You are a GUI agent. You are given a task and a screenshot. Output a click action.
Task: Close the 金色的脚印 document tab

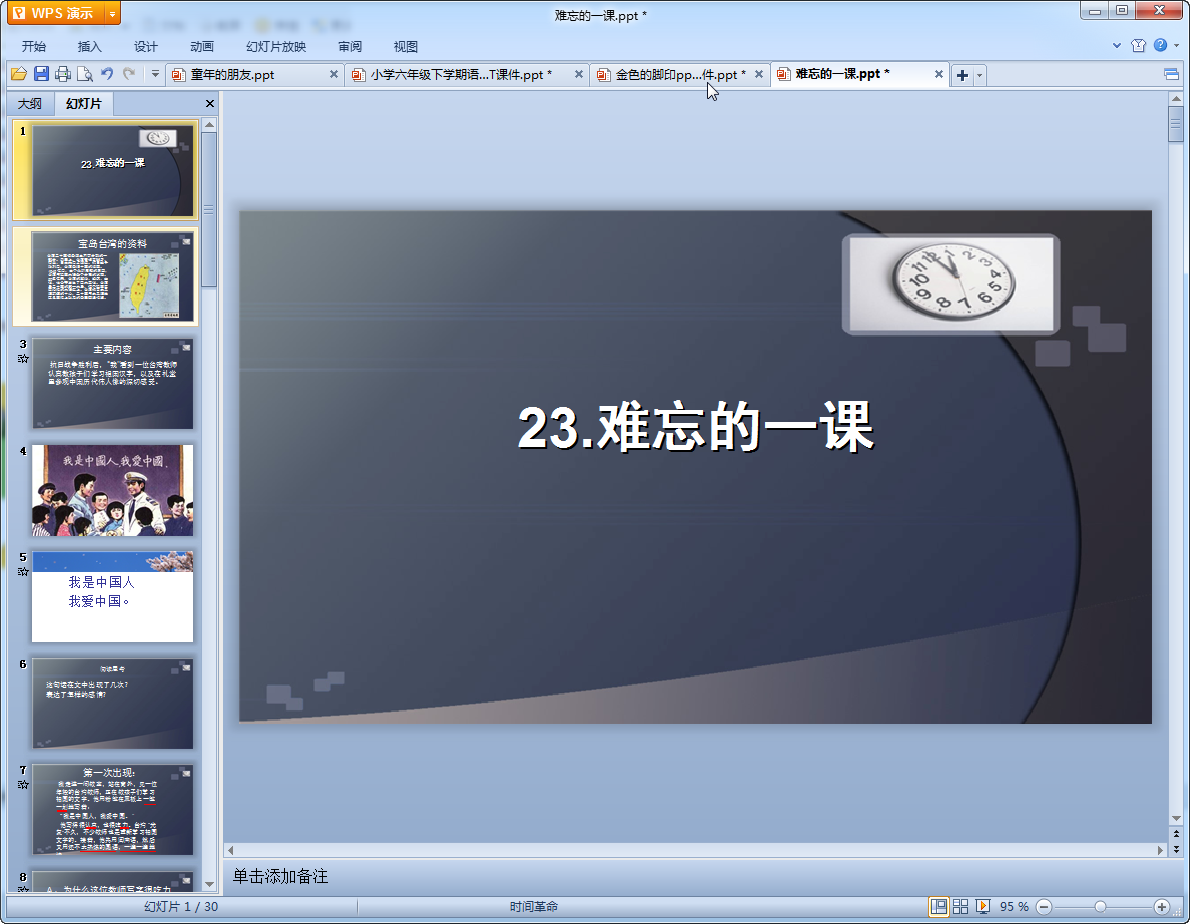(759, 74)
